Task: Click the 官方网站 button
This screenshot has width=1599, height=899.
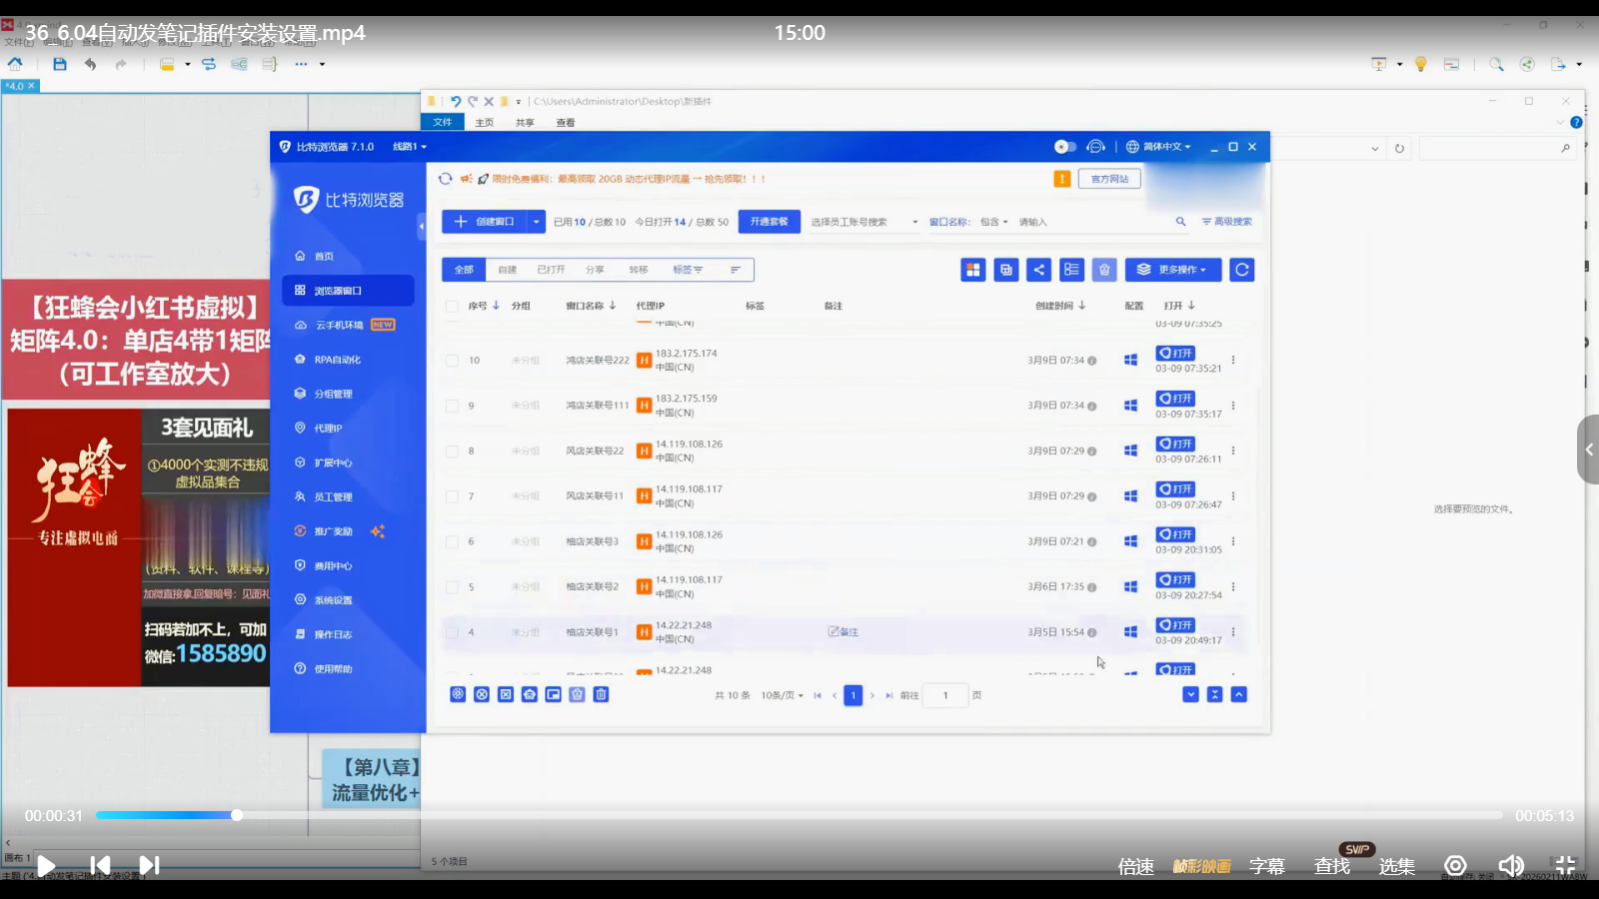Action: 1109,179
